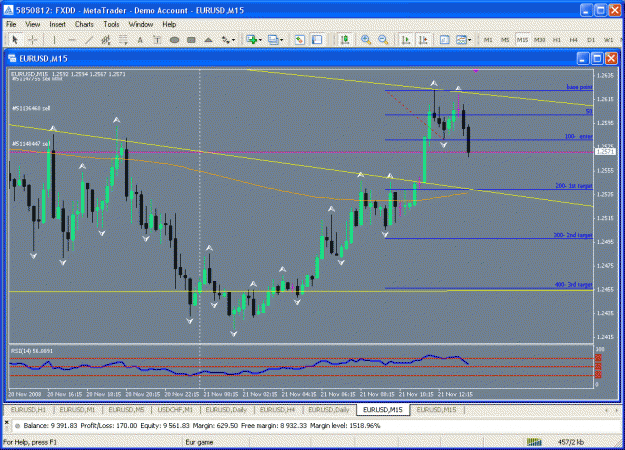This screenshot has width=625, height=450.
Task: Expand the arrows tool dropdown arrow
Action: tap(234, 40)
